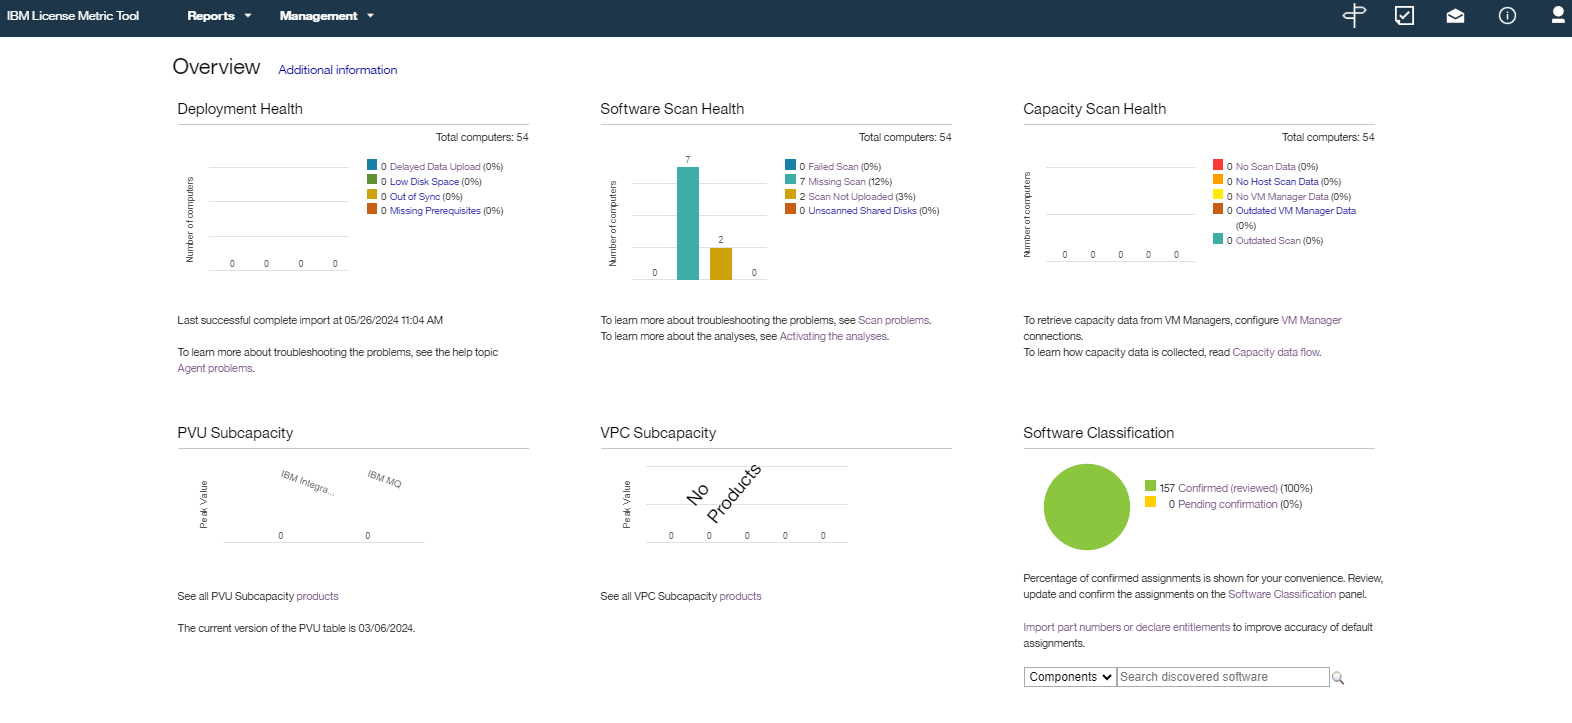
Task: Click Software Scan Health panel heading
Action: (672, 109)
